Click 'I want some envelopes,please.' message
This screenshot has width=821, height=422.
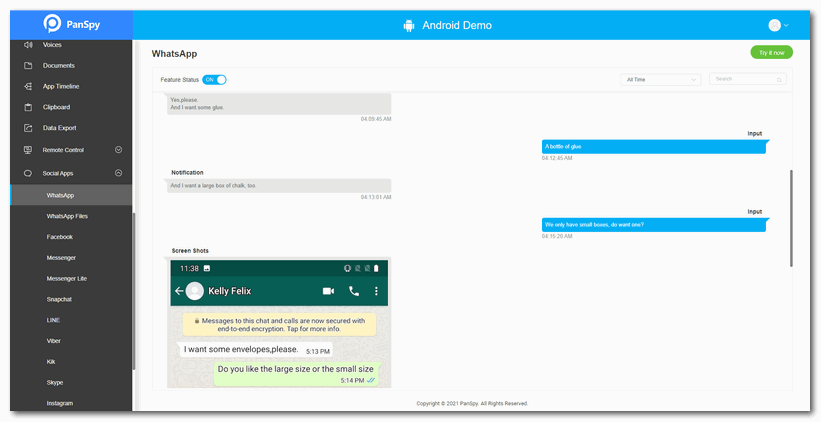point(257,350)
